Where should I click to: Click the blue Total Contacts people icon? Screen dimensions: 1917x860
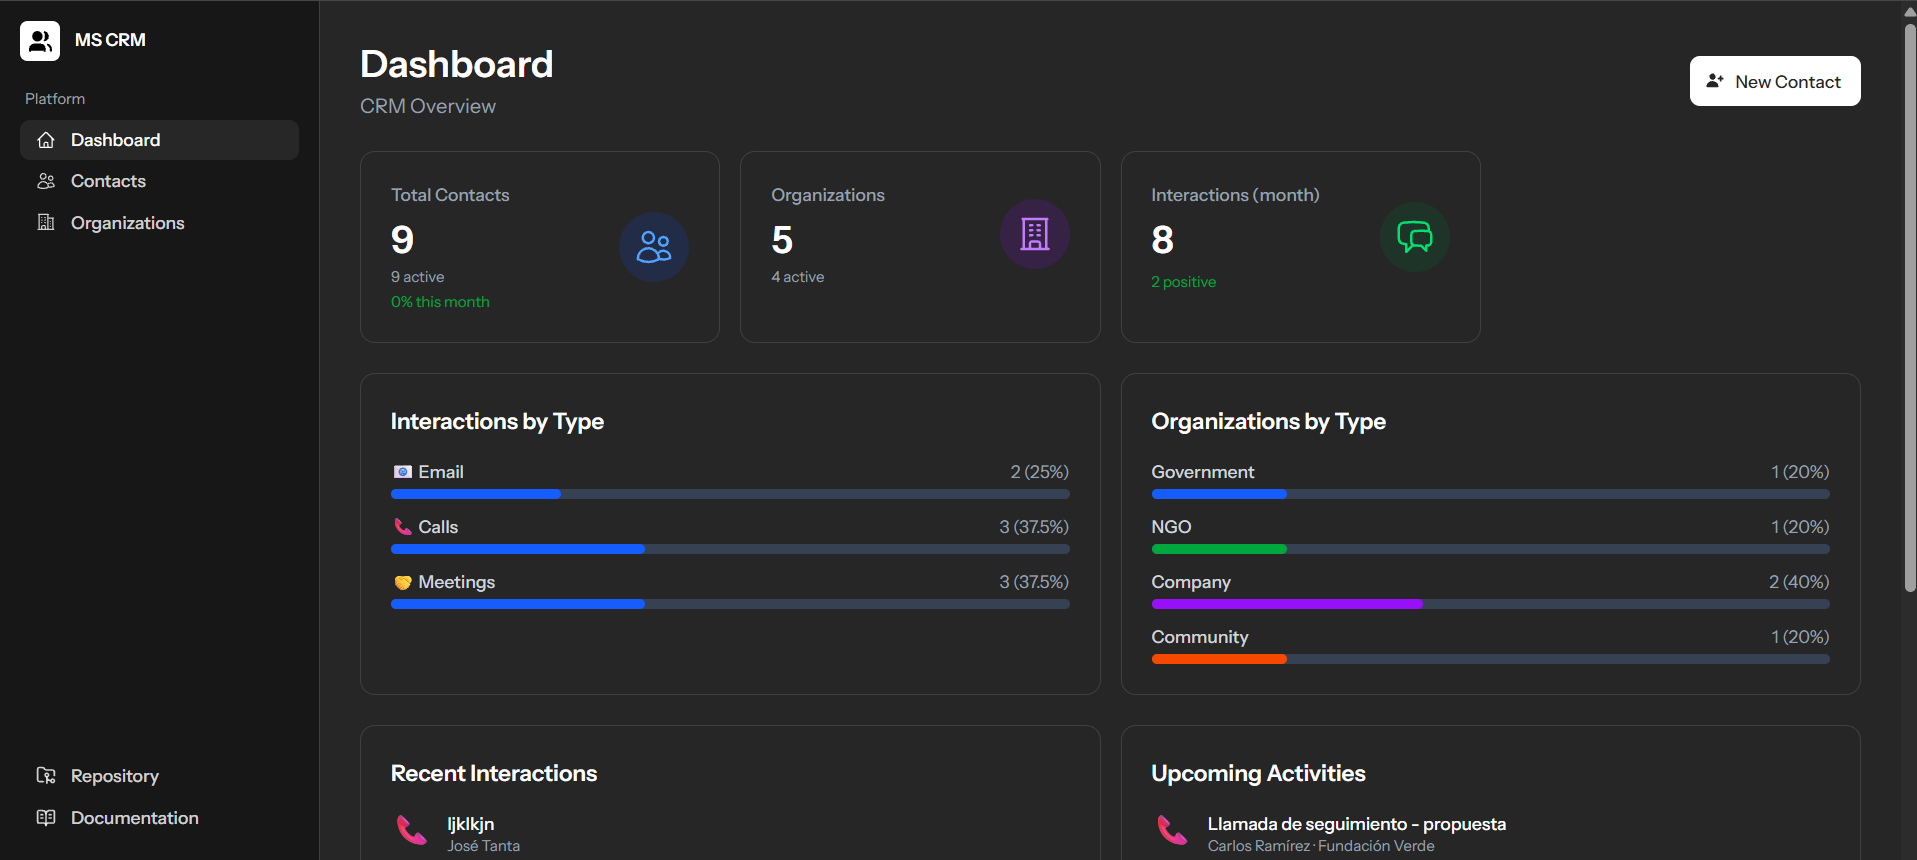coord(654,247)
